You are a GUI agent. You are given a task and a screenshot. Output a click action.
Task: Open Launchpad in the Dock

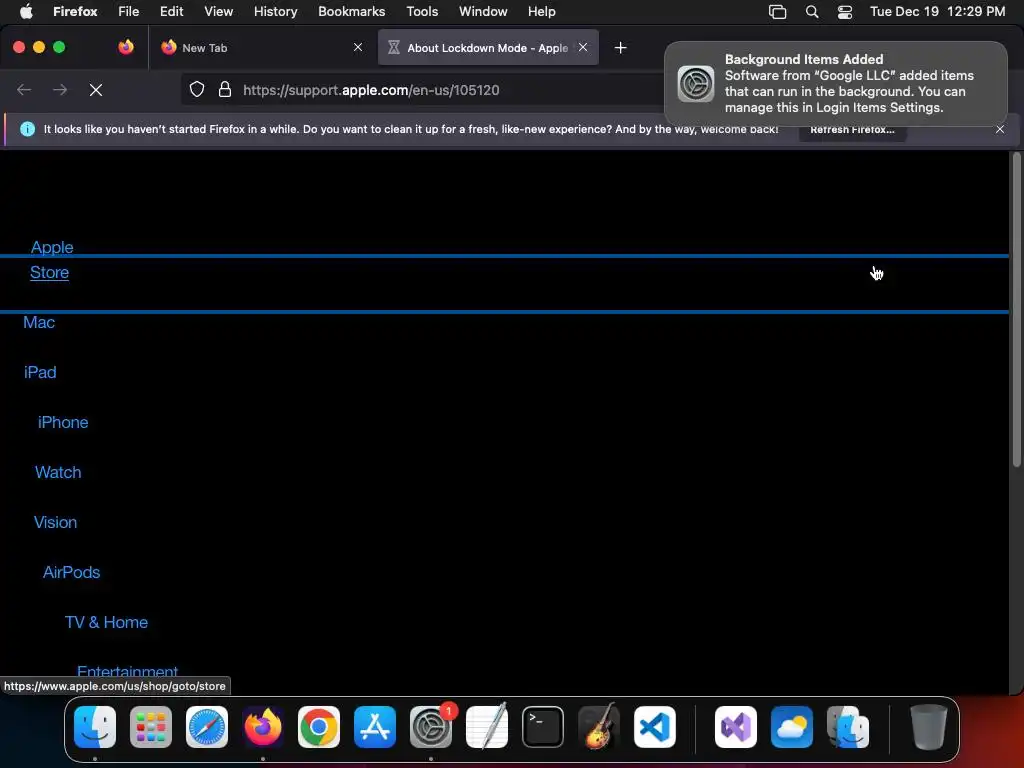pyautogui.click(x=151, y=726)
